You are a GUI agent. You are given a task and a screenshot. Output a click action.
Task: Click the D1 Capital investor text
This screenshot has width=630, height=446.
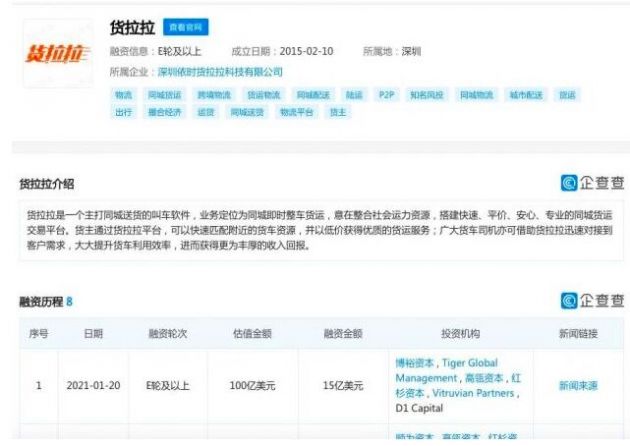click(x=419, y=408)
